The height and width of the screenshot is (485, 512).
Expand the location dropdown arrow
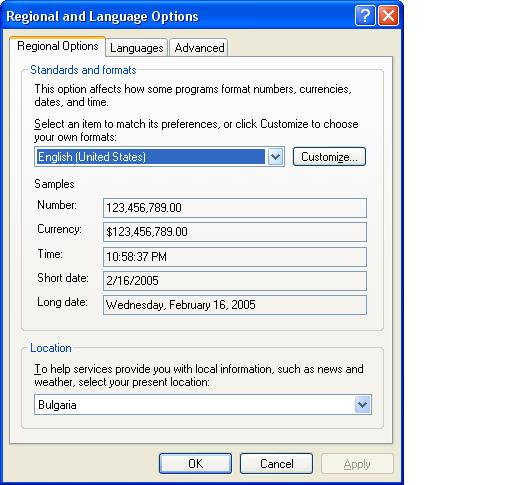362,405
